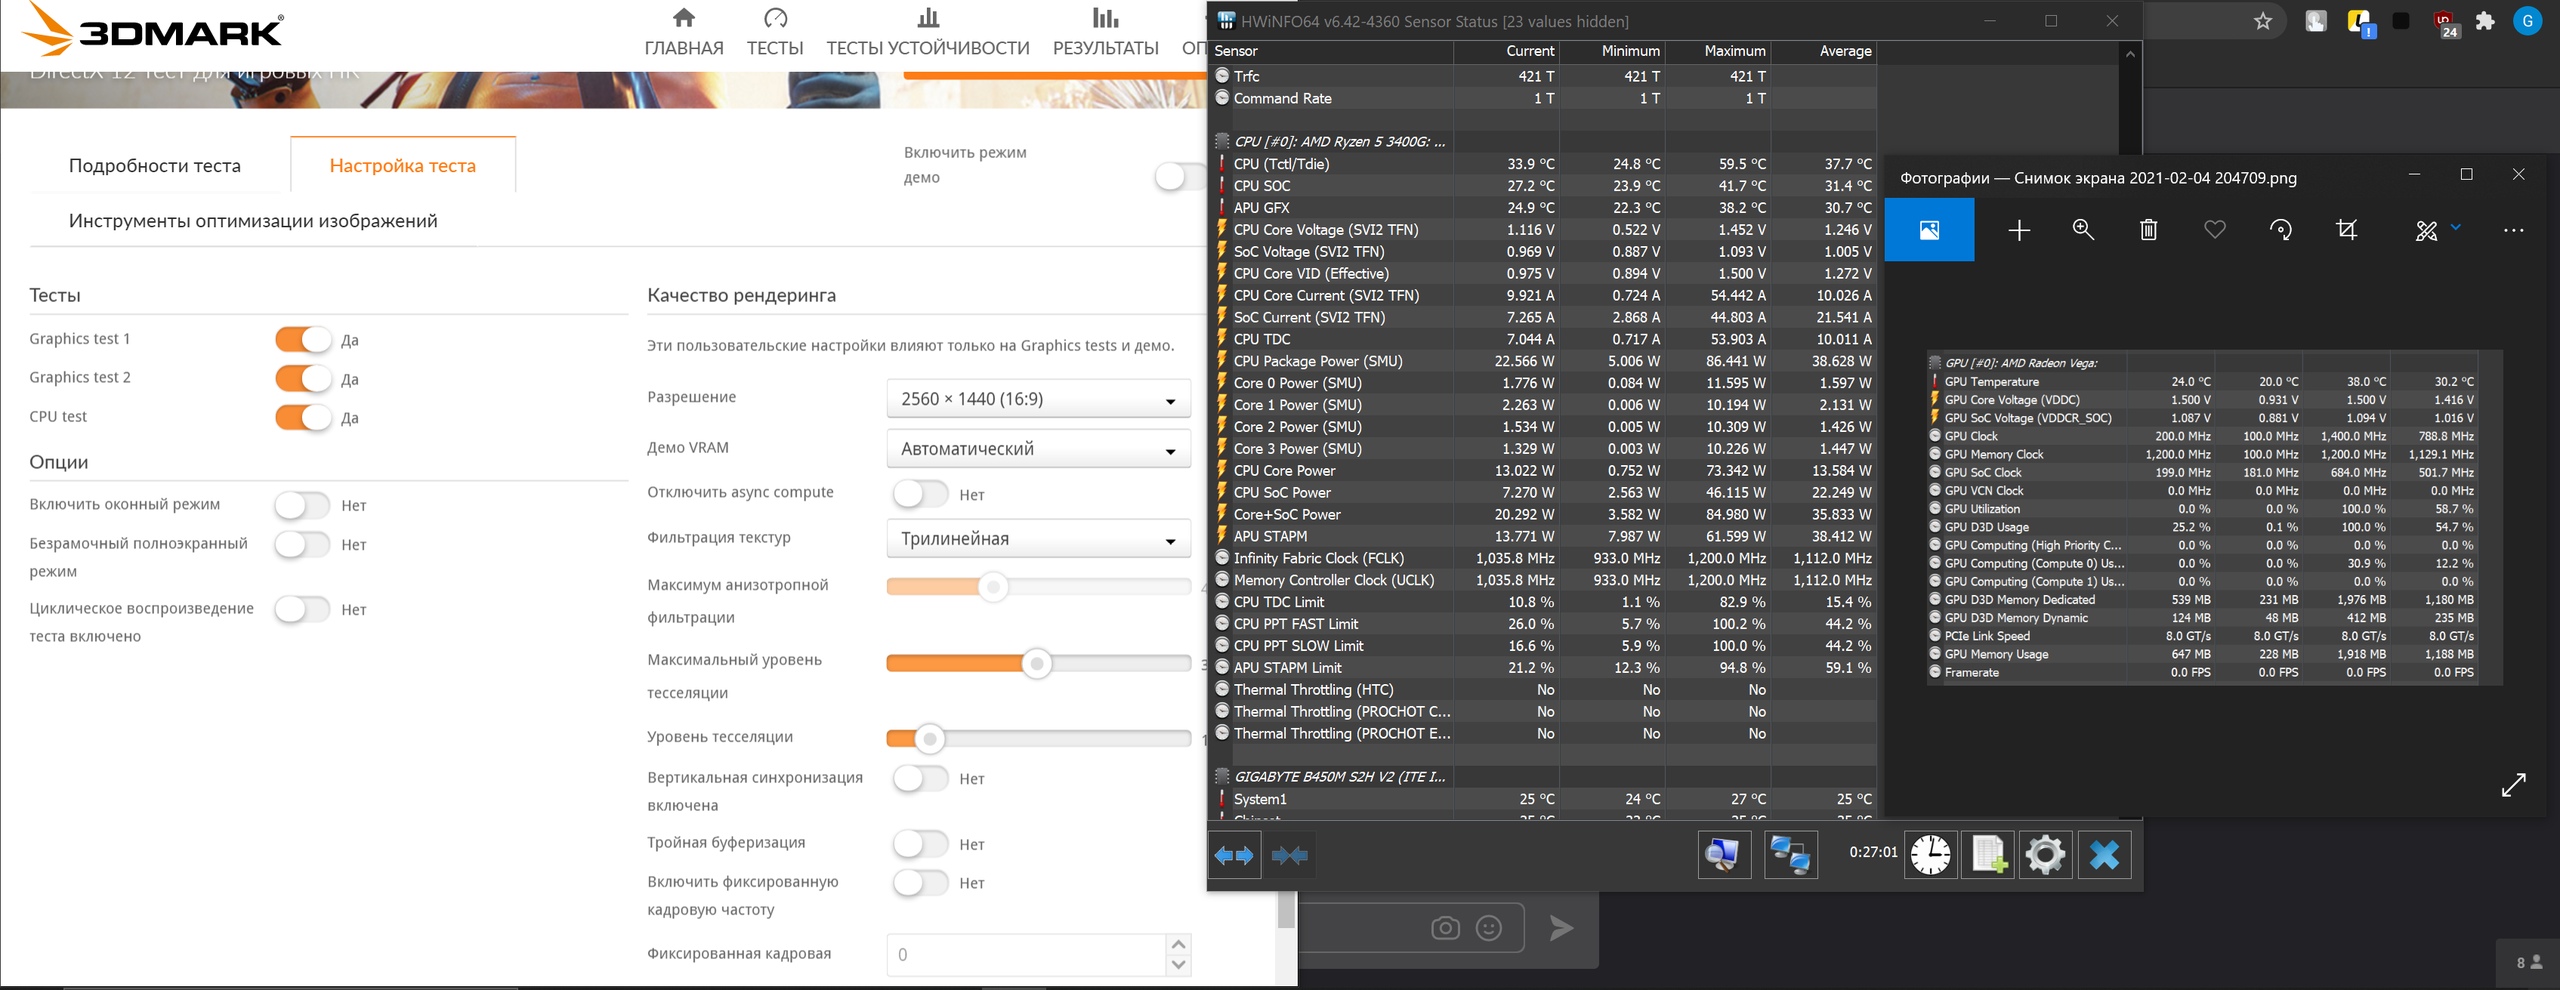Click the «Уровень тесселяции» slider handle

(x=930, y=739)
